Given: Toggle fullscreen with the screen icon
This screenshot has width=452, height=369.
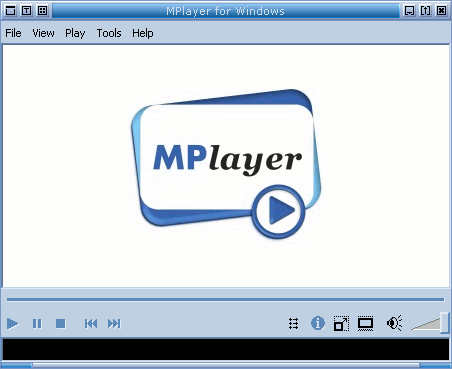Looking at the screenshot, I should click(366, 323).
